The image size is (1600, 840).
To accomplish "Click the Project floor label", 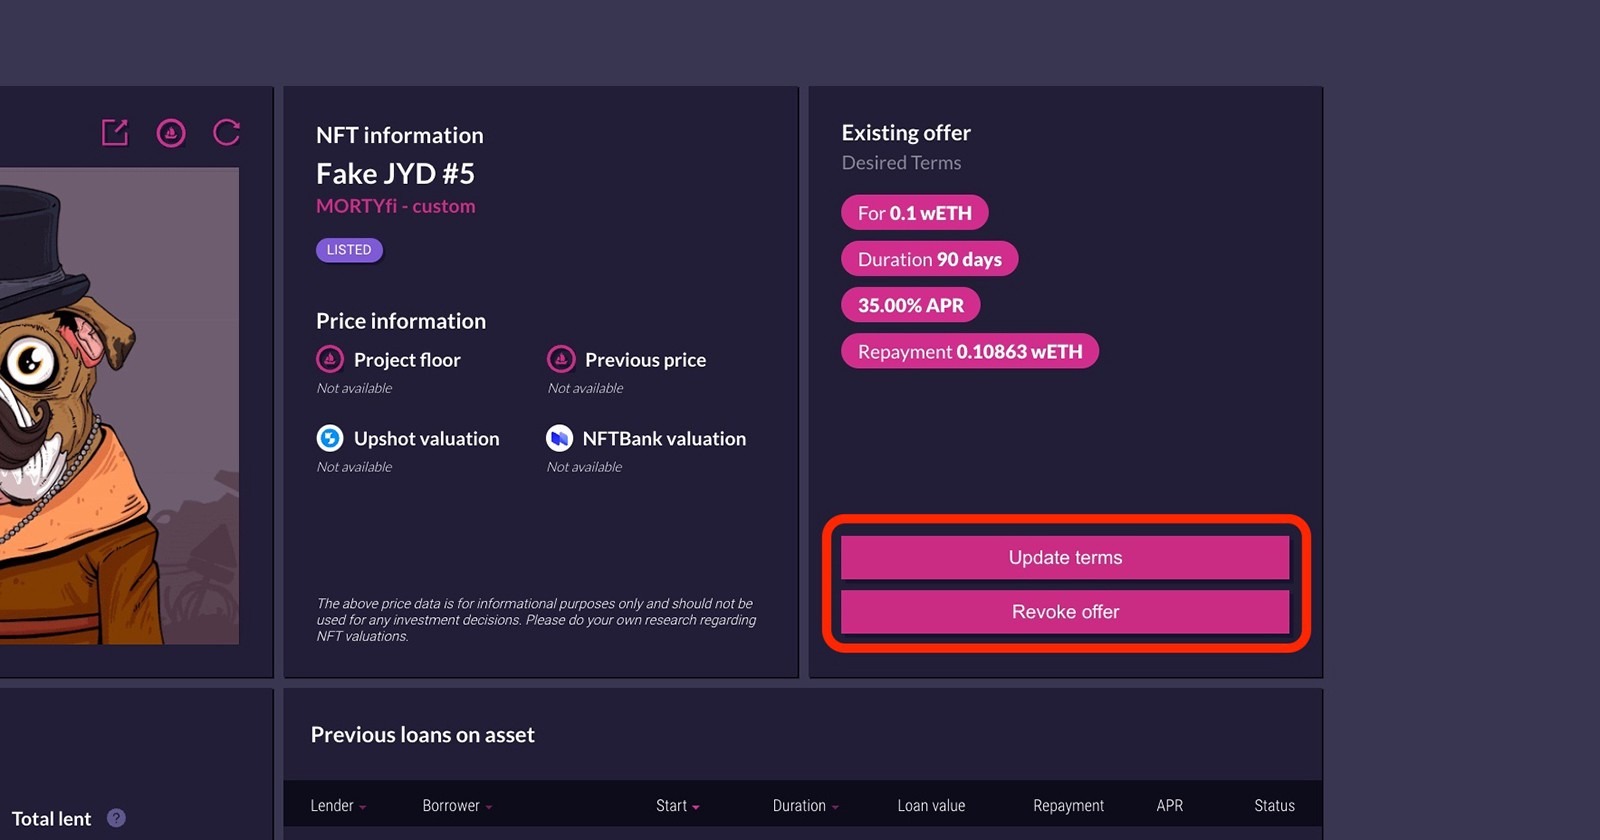I will coord(407,360).
